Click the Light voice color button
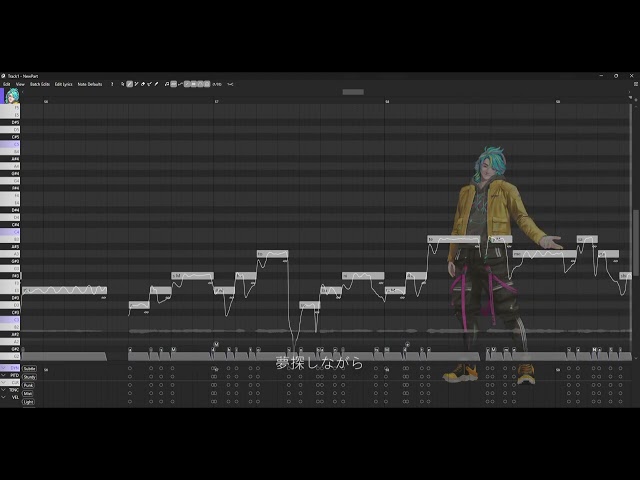This screenshot has width=640, height=480. (x=28, y=402)
